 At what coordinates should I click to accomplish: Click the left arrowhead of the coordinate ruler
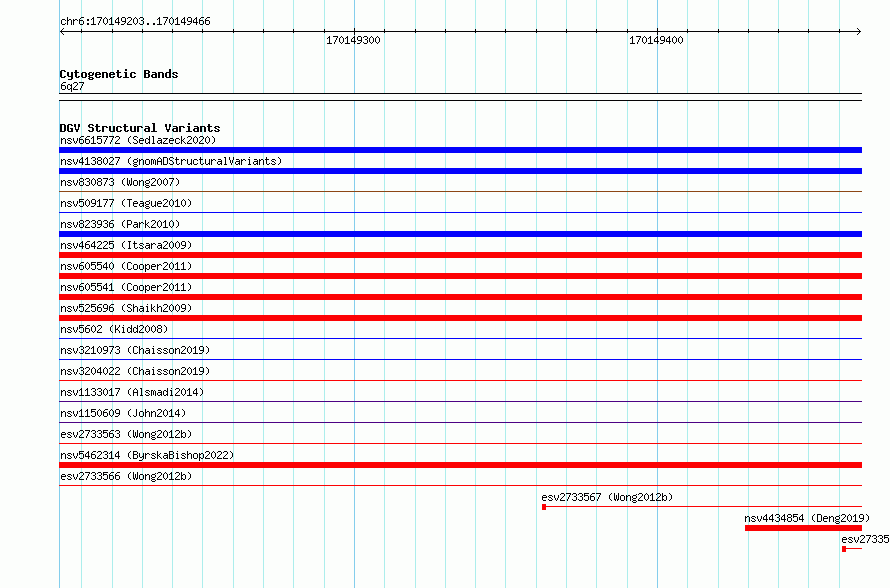tap(62, 32)
